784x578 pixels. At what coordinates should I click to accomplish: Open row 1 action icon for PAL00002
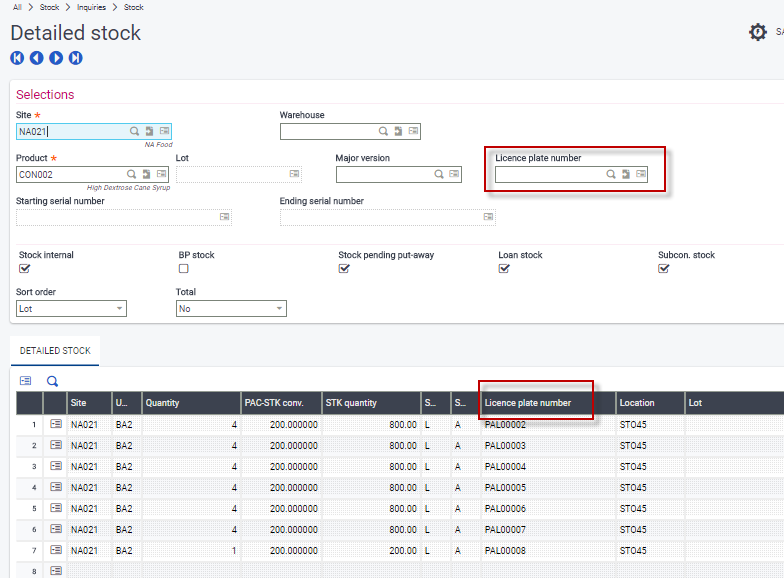coord(56,424)
